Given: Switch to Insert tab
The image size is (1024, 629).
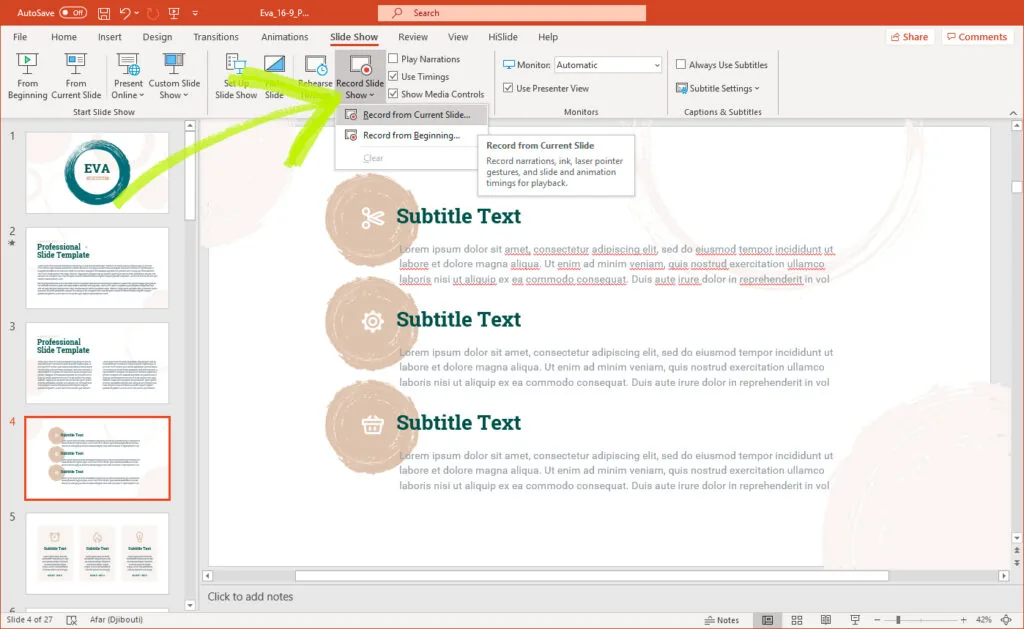Looking at the screenshot, I should tap(110, 37).
